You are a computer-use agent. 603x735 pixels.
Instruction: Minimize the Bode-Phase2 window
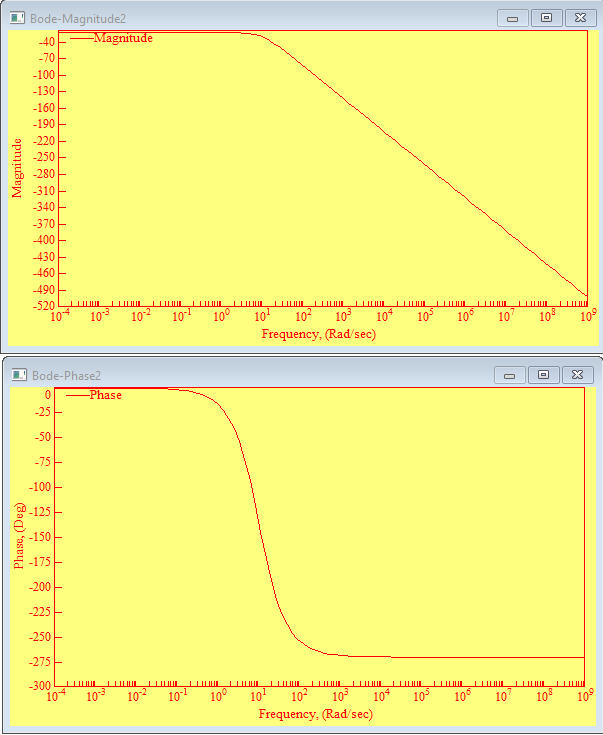[510, 375]
